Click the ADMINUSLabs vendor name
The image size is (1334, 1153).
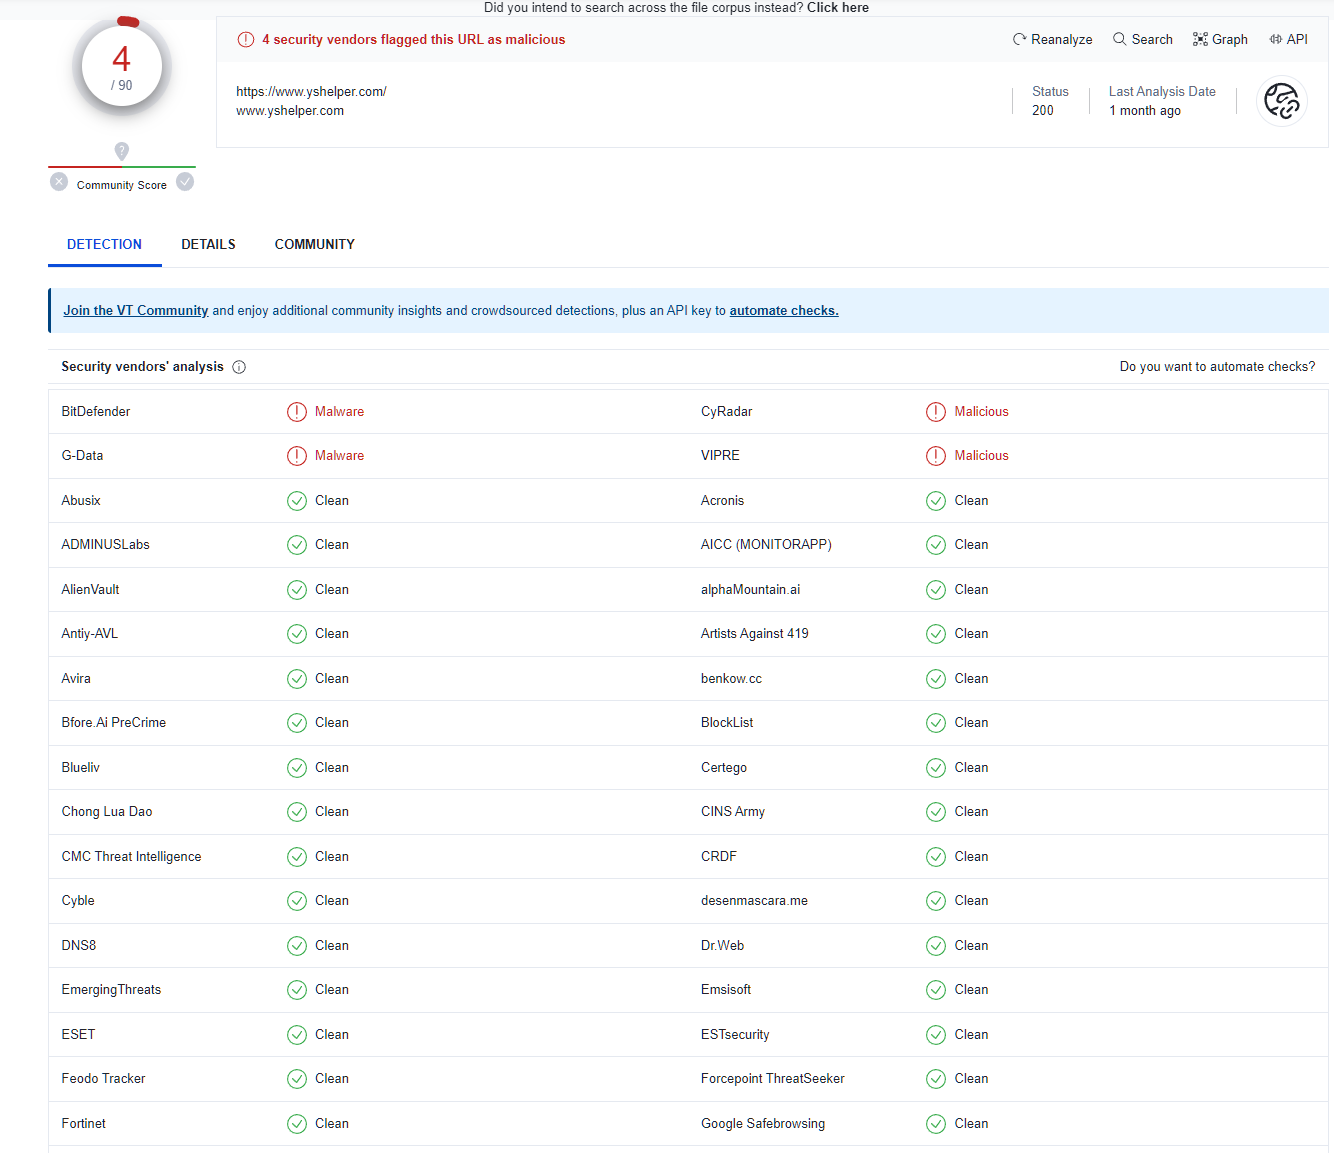coord(106,545)
